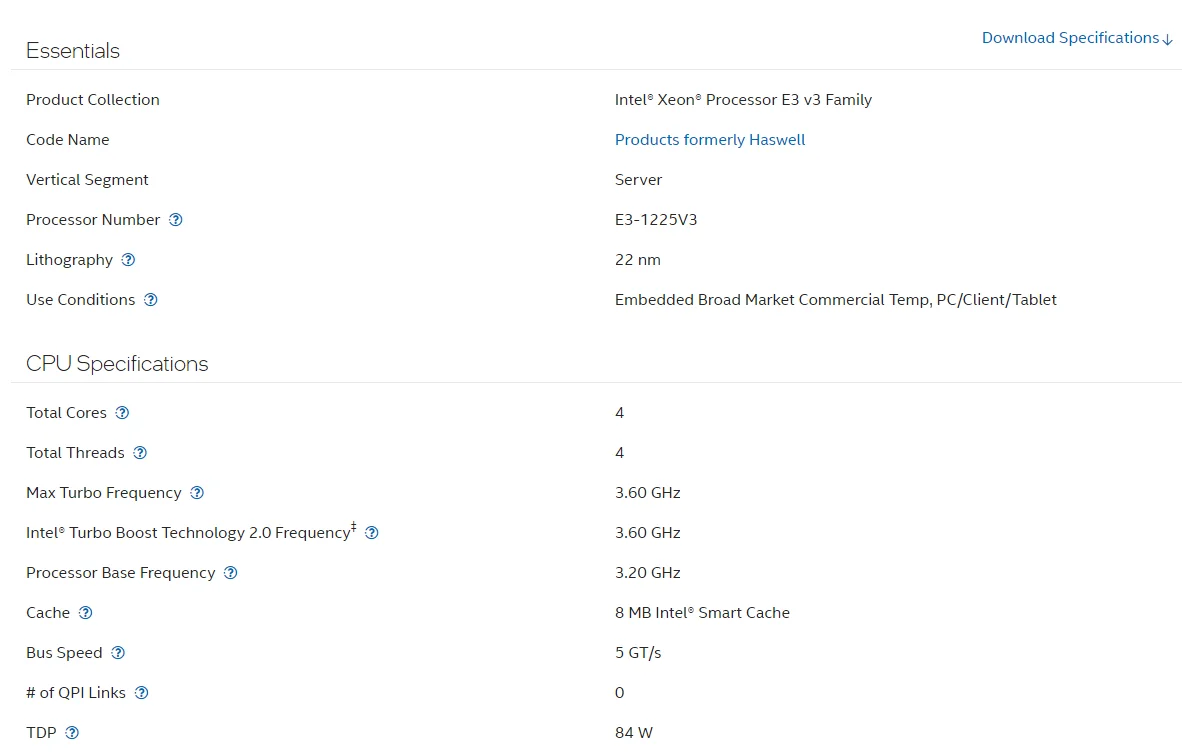Show Max Turbo Frequency help tooltip
1182x753 pixels.
[x=197, y=493]
